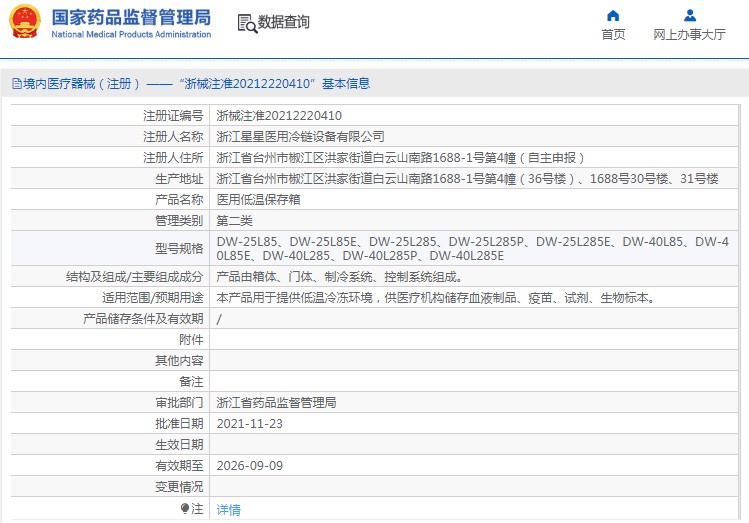Click the 数据查询 label

(x=284, y=22)
